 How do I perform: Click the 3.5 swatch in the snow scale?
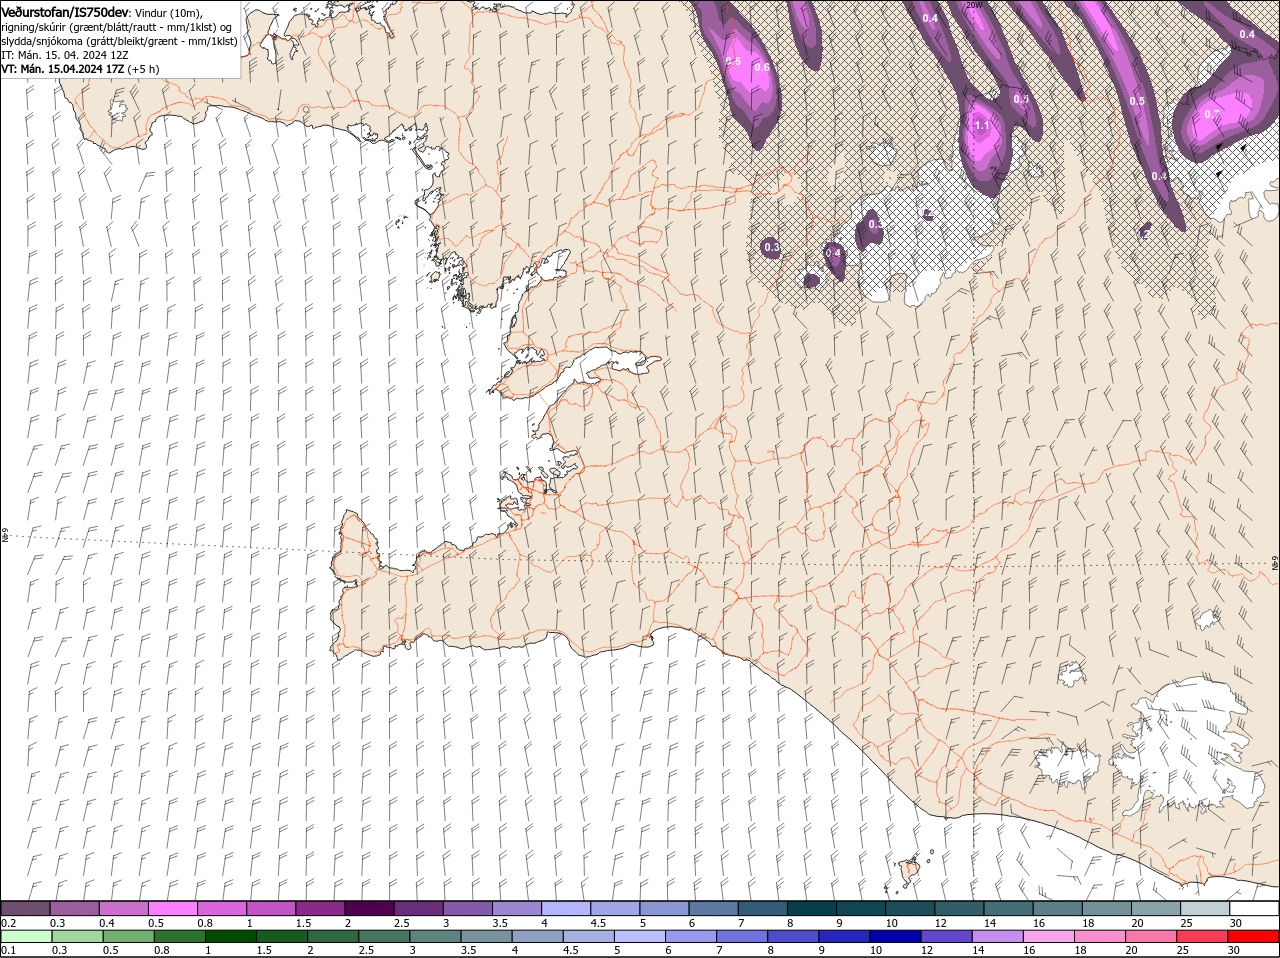click(x=517, y=908)
